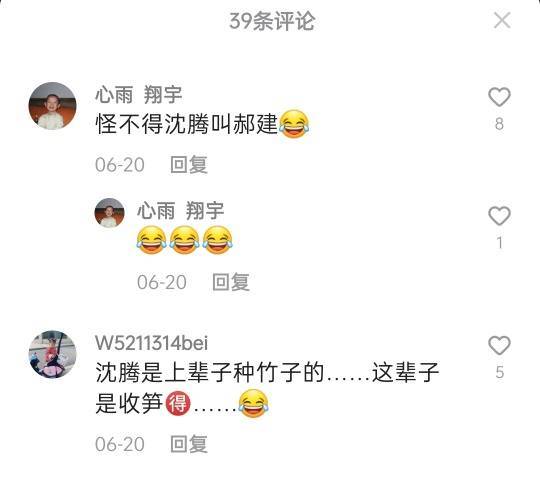This screenshot has width=540, height=483.
Task: Open username 心雨 翔宇 on nested reply
Action: point(180,210)
